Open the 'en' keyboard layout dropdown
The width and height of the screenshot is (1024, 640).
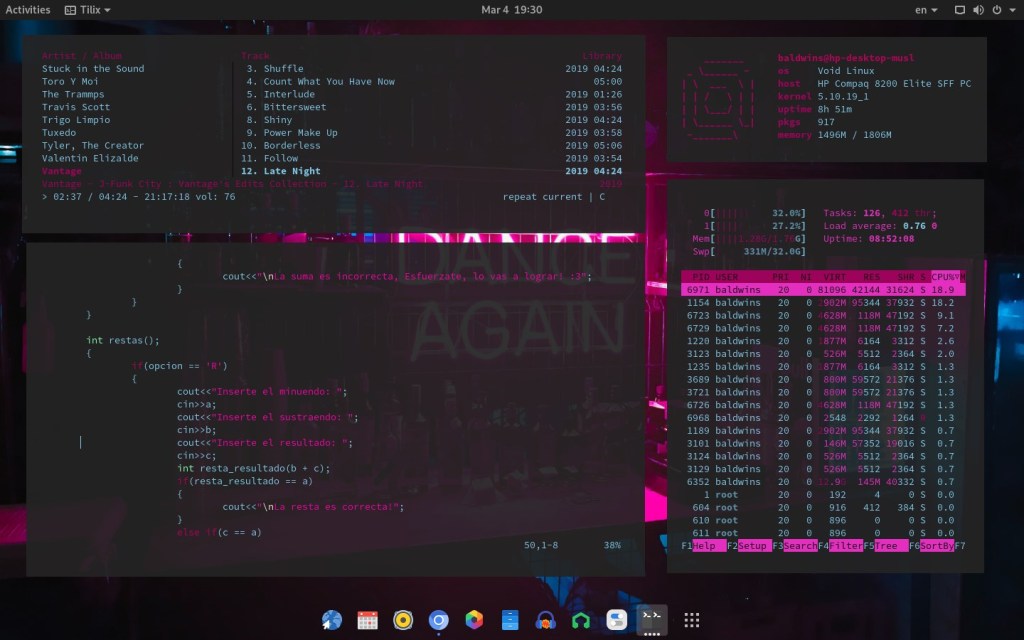point(927,9)
